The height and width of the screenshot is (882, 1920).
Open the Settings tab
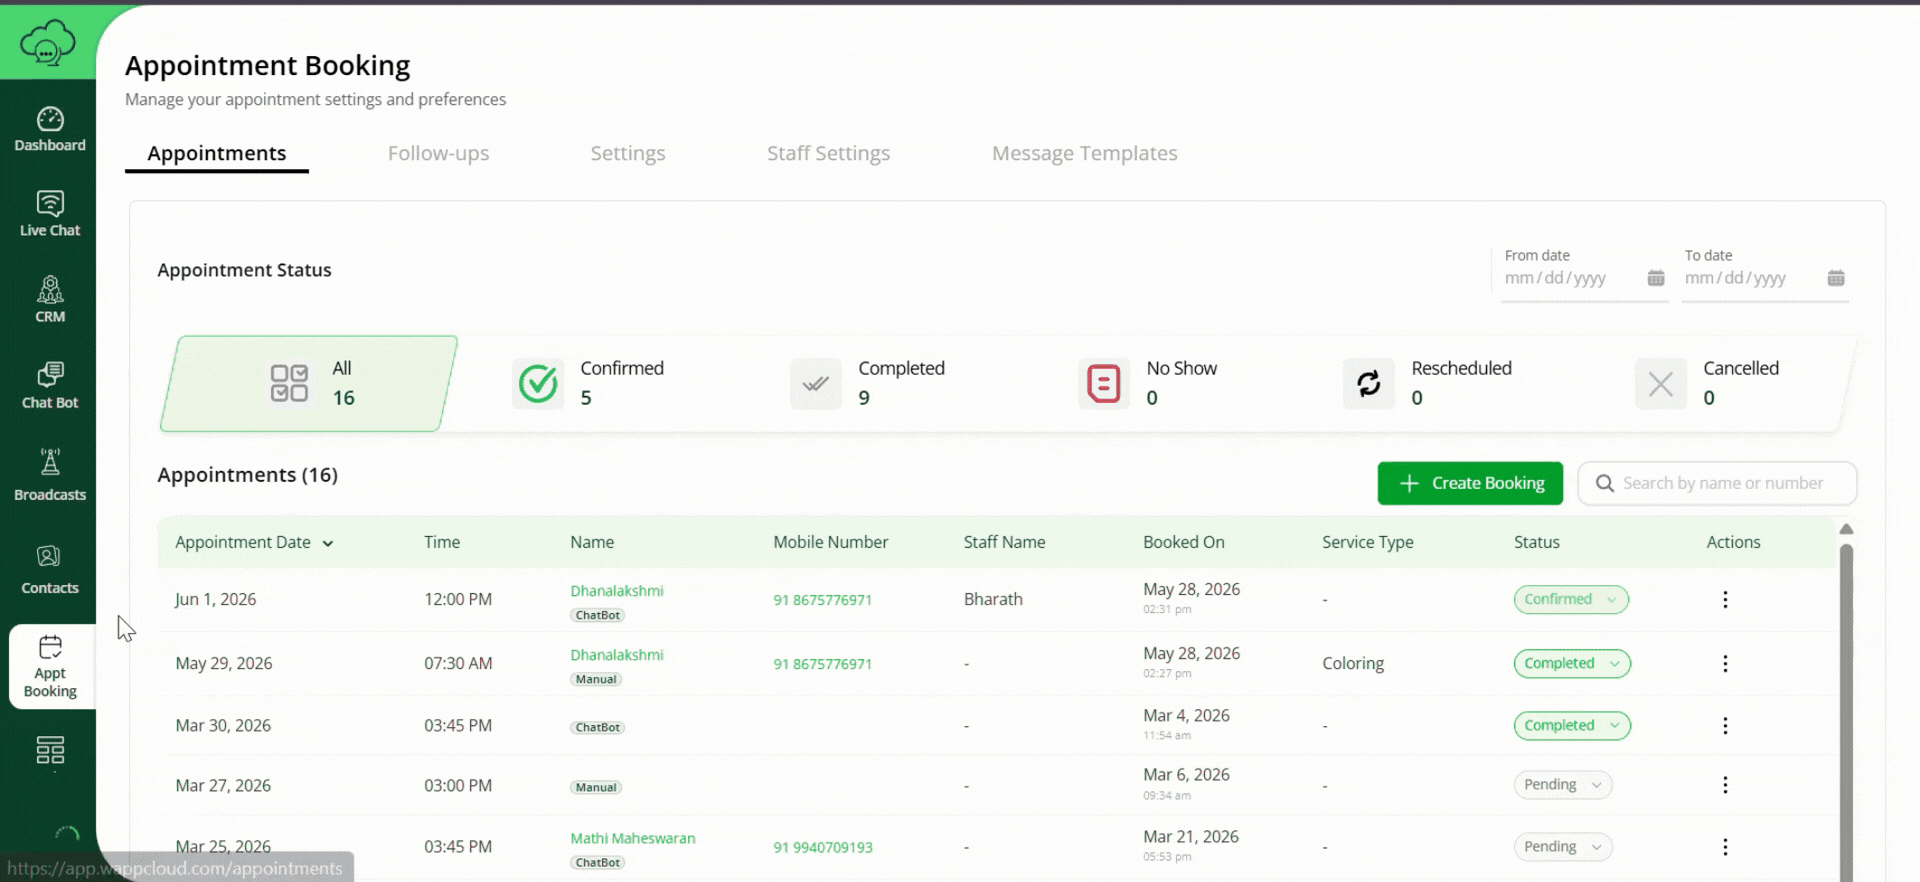tap(628, 153)
